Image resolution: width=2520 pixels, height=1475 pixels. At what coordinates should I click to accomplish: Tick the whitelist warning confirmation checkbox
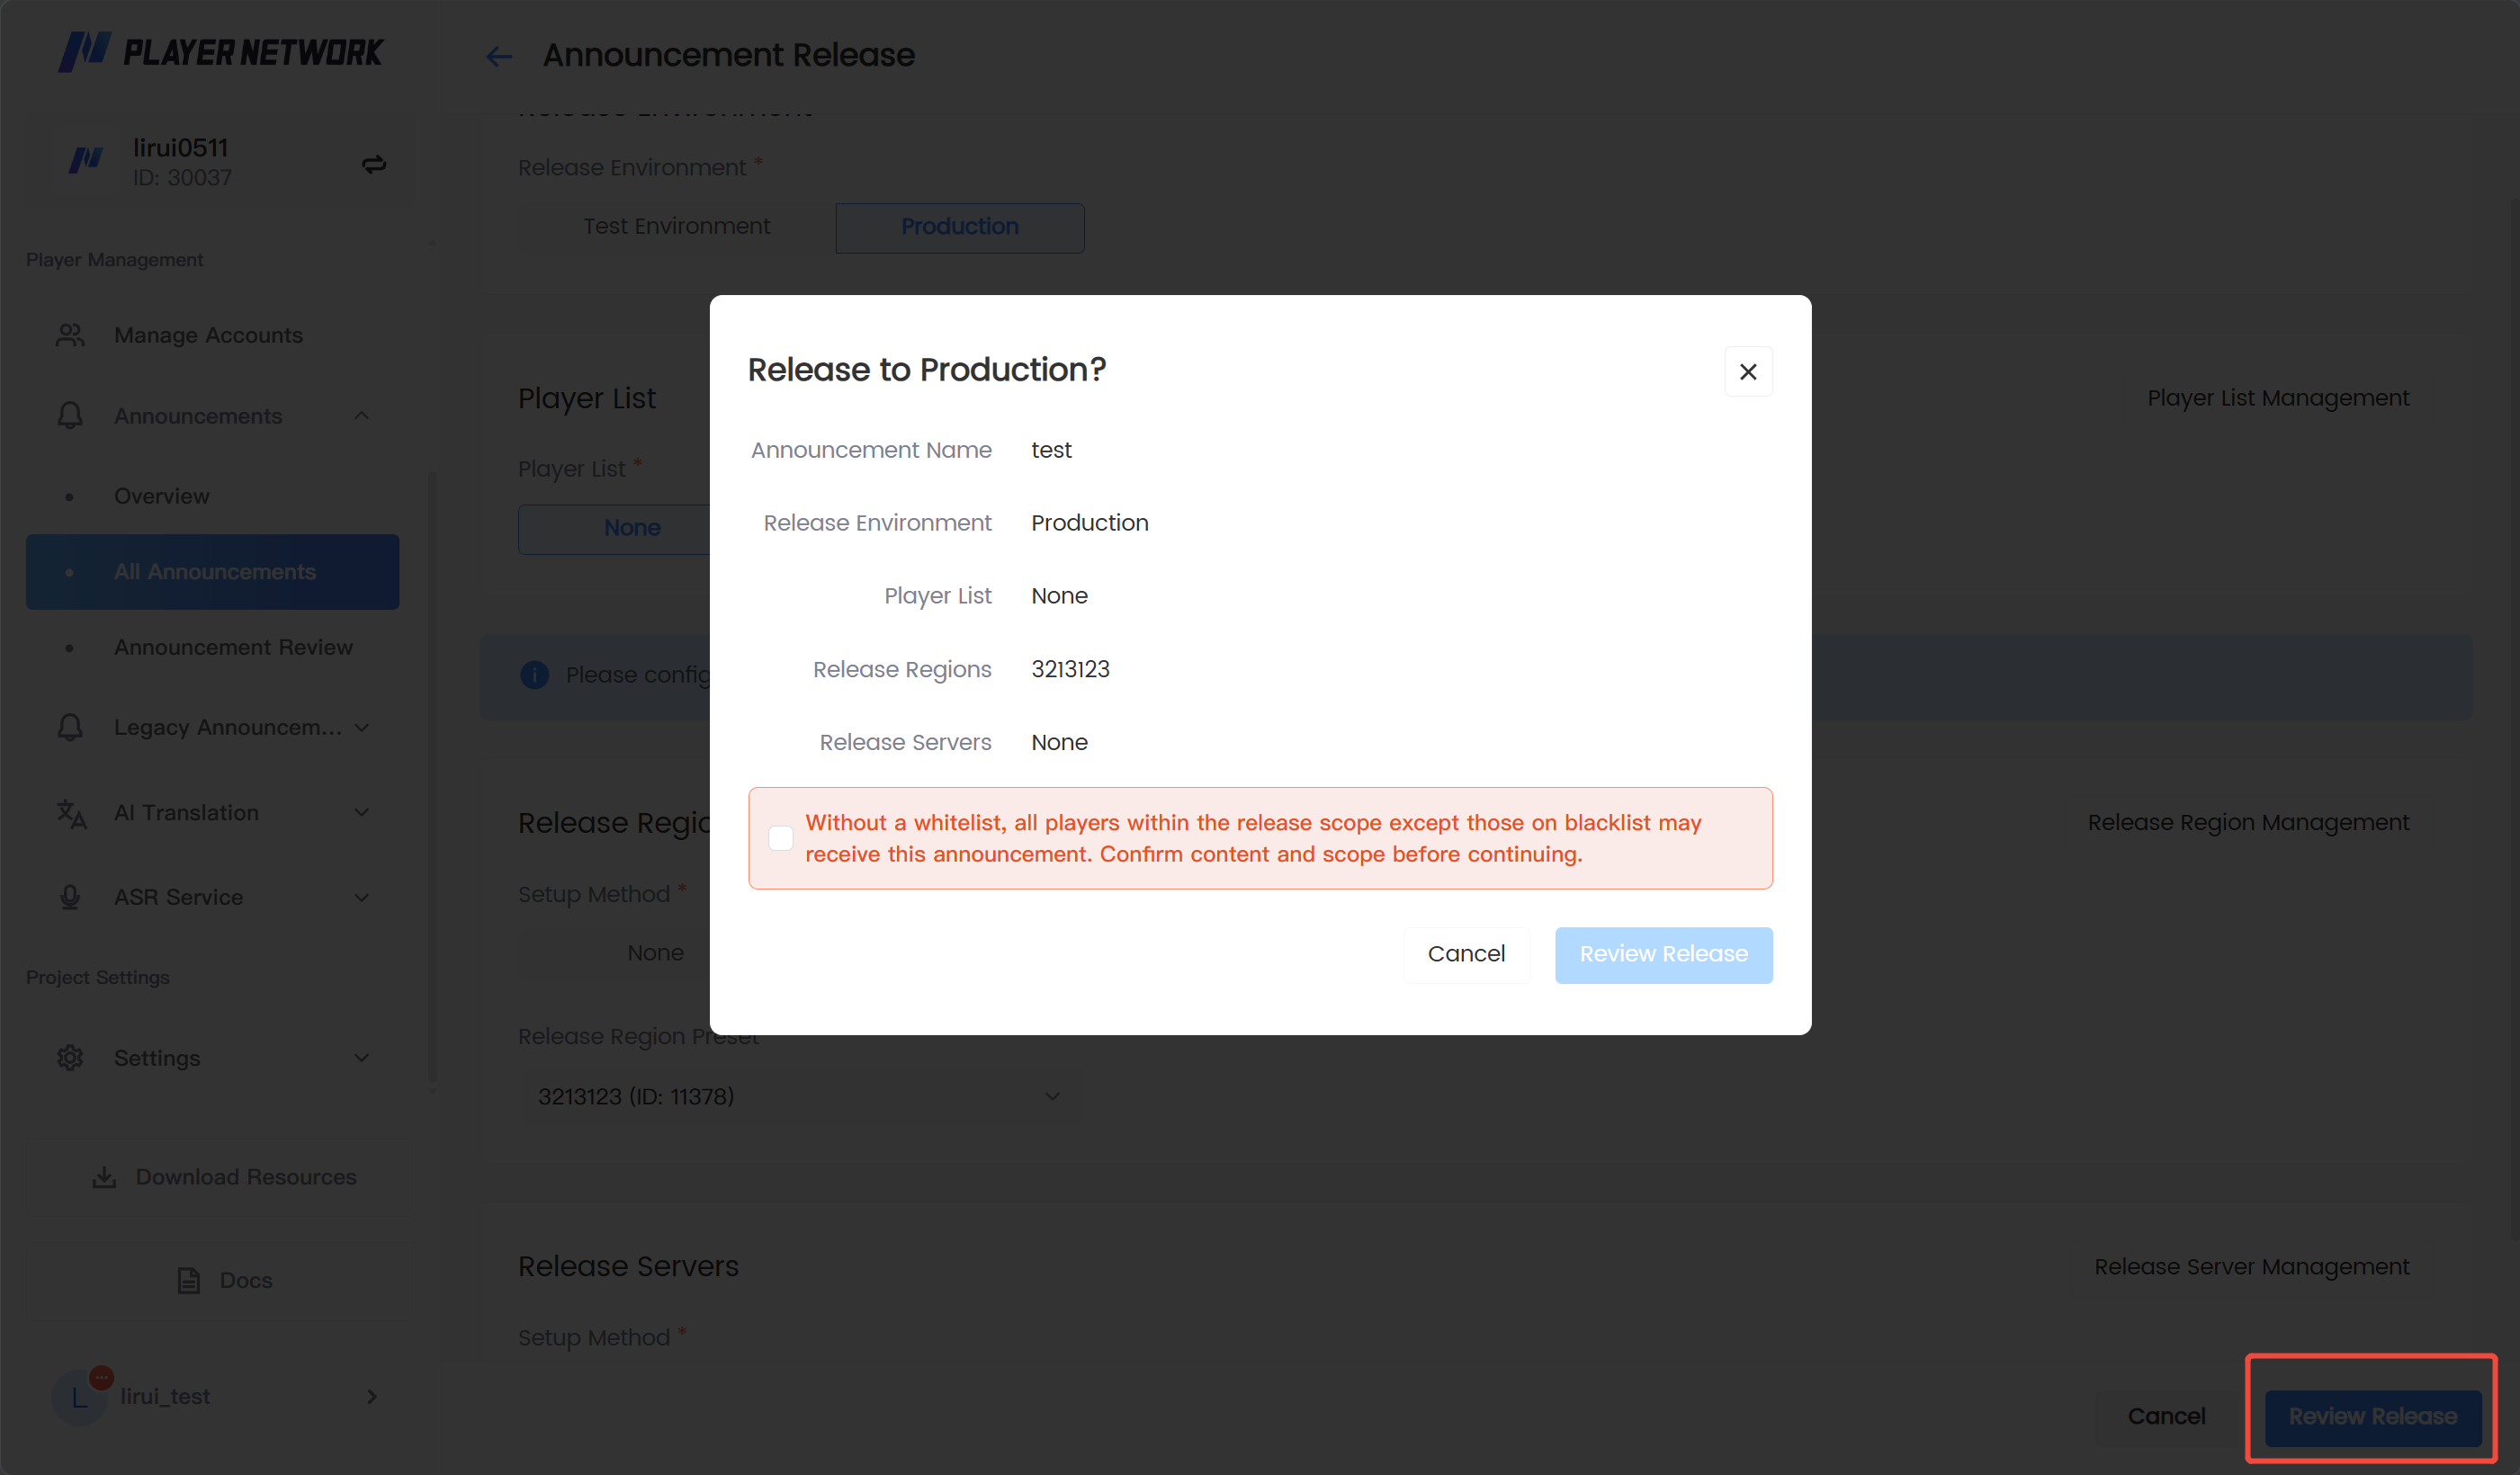click(781, 838)
